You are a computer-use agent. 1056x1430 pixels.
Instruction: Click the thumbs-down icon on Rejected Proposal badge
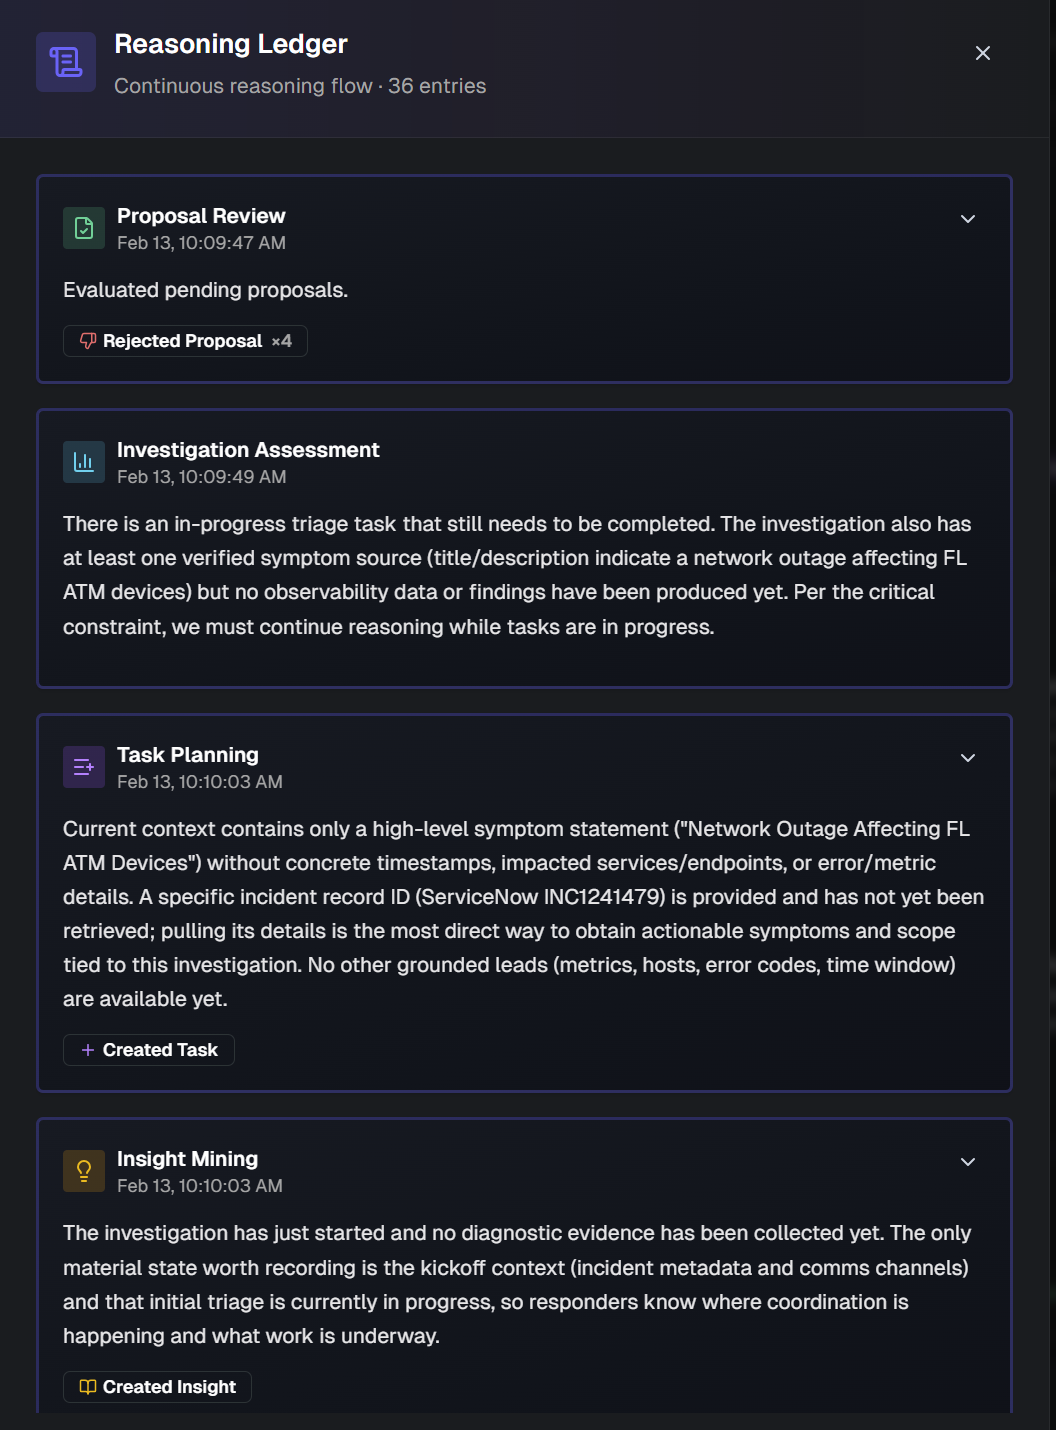tap(87, 341)
